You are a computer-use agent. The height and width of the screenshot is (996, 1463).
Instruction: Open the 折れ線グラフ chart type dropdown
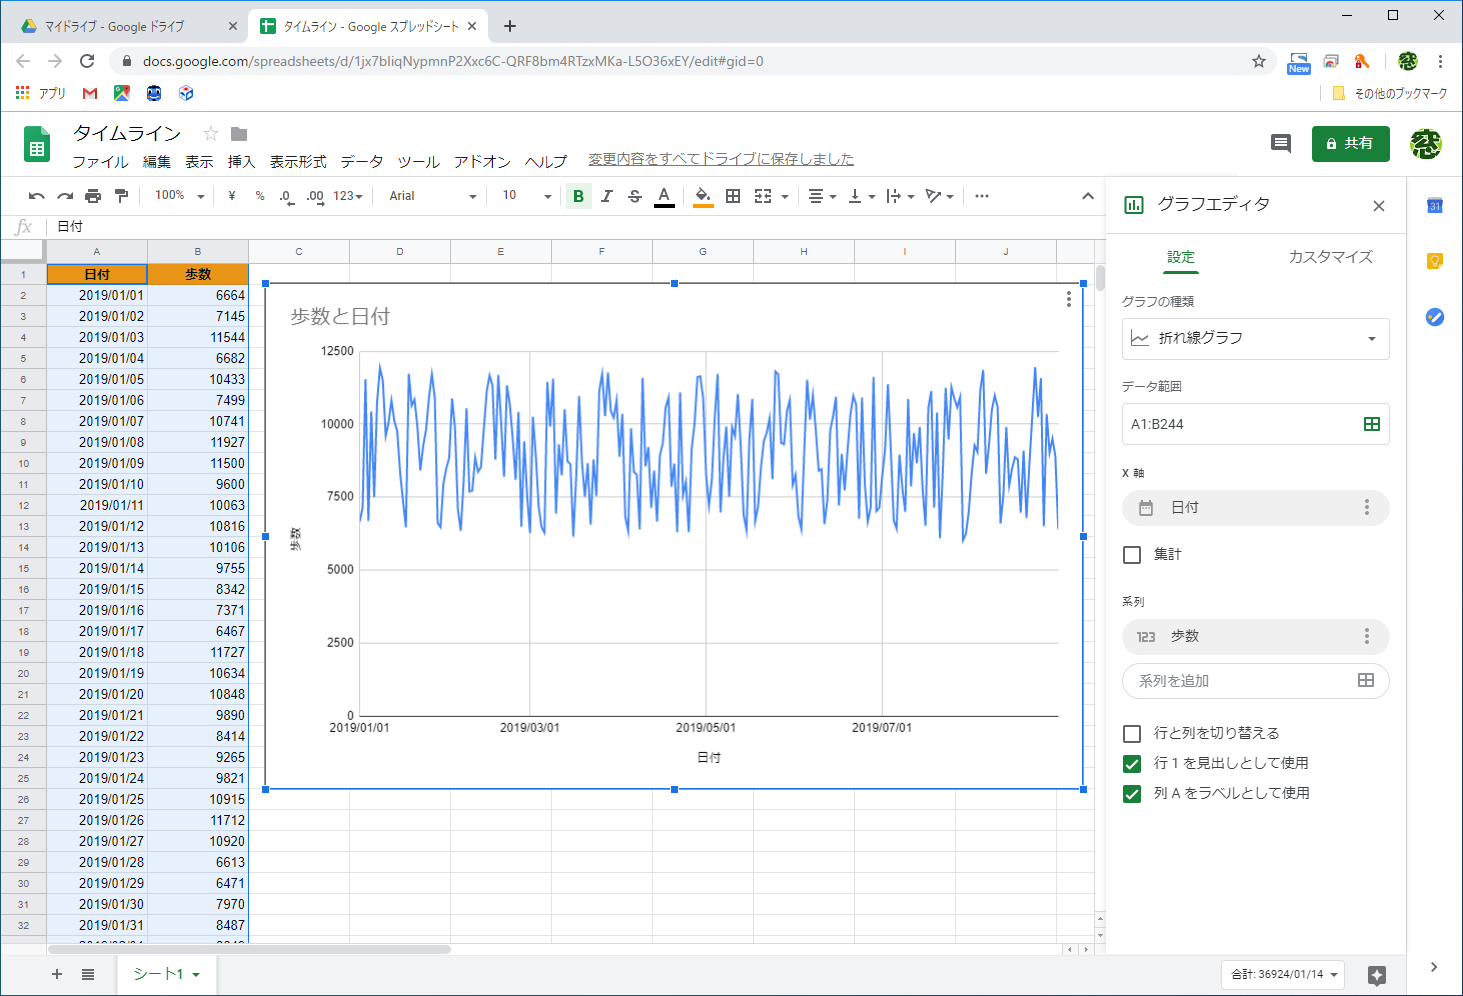1255,339
